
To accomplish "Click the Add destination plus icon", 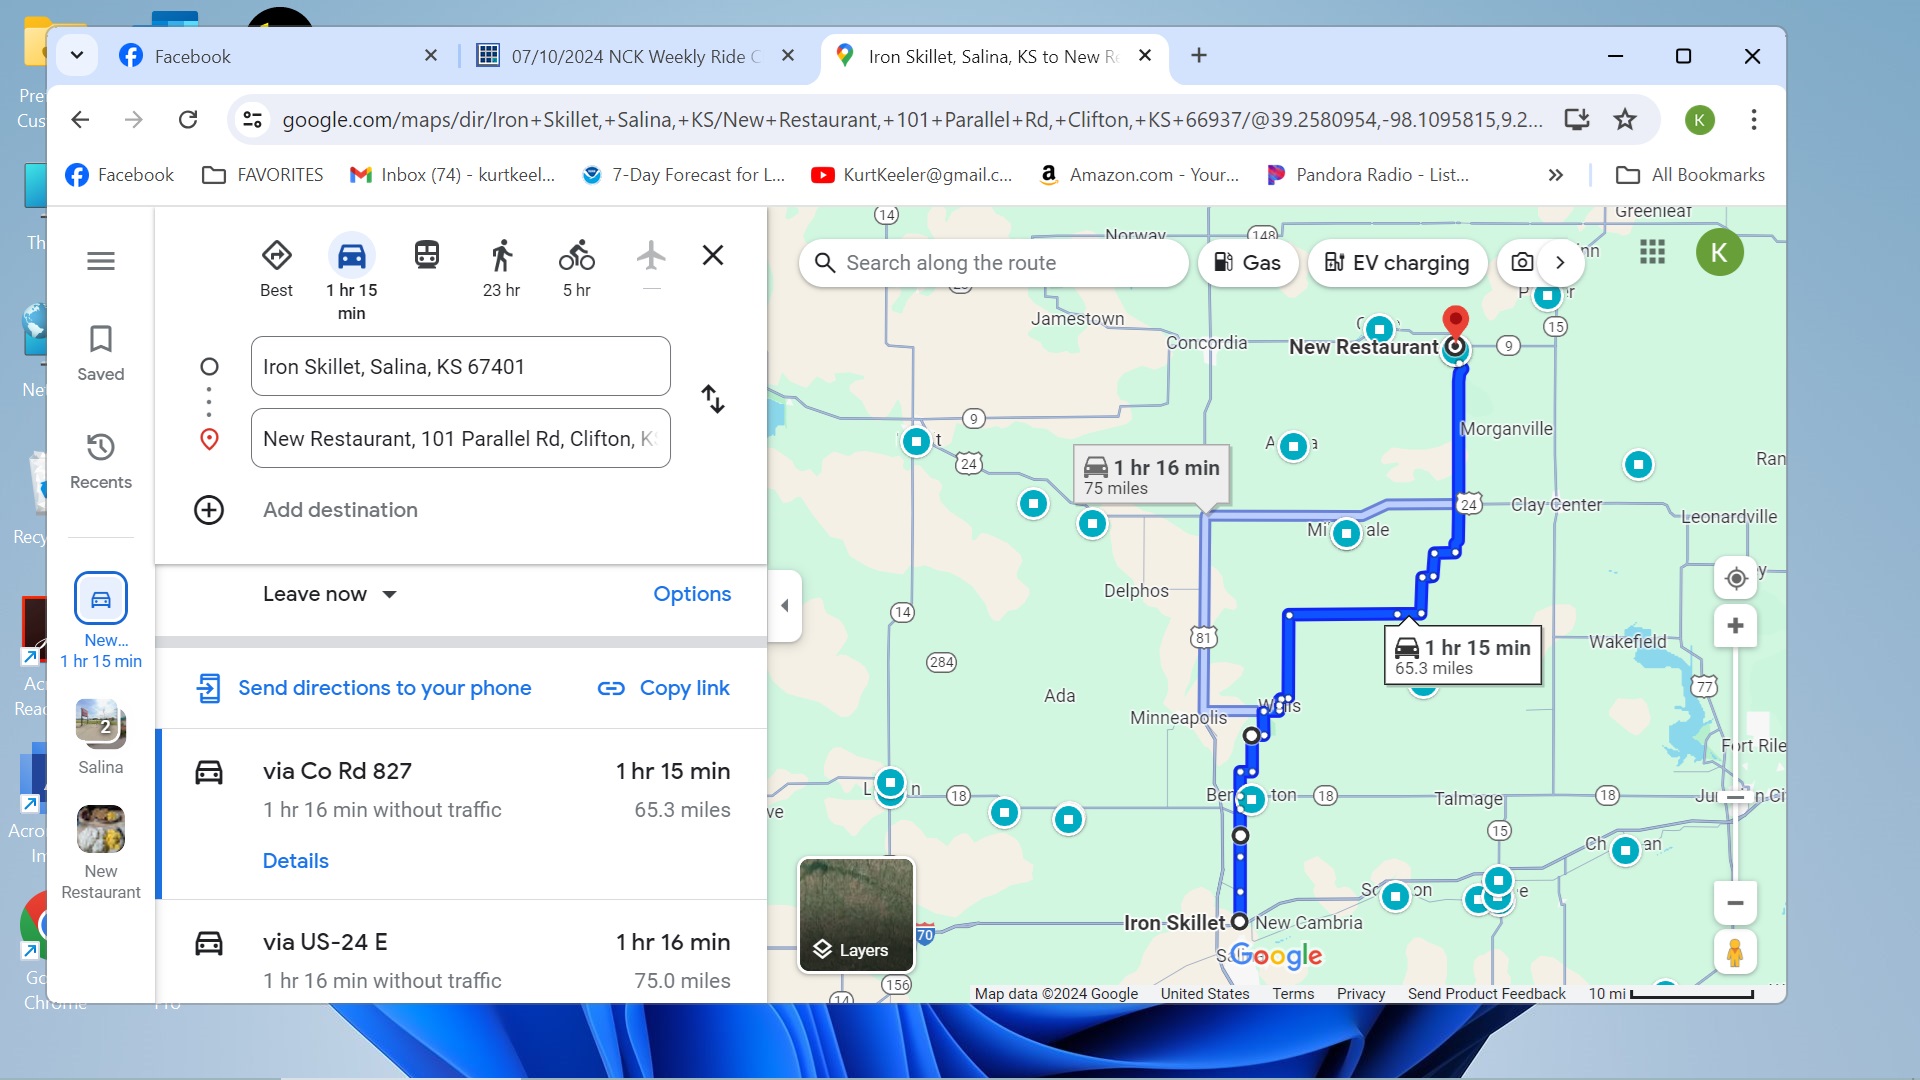I will [209, 510].
